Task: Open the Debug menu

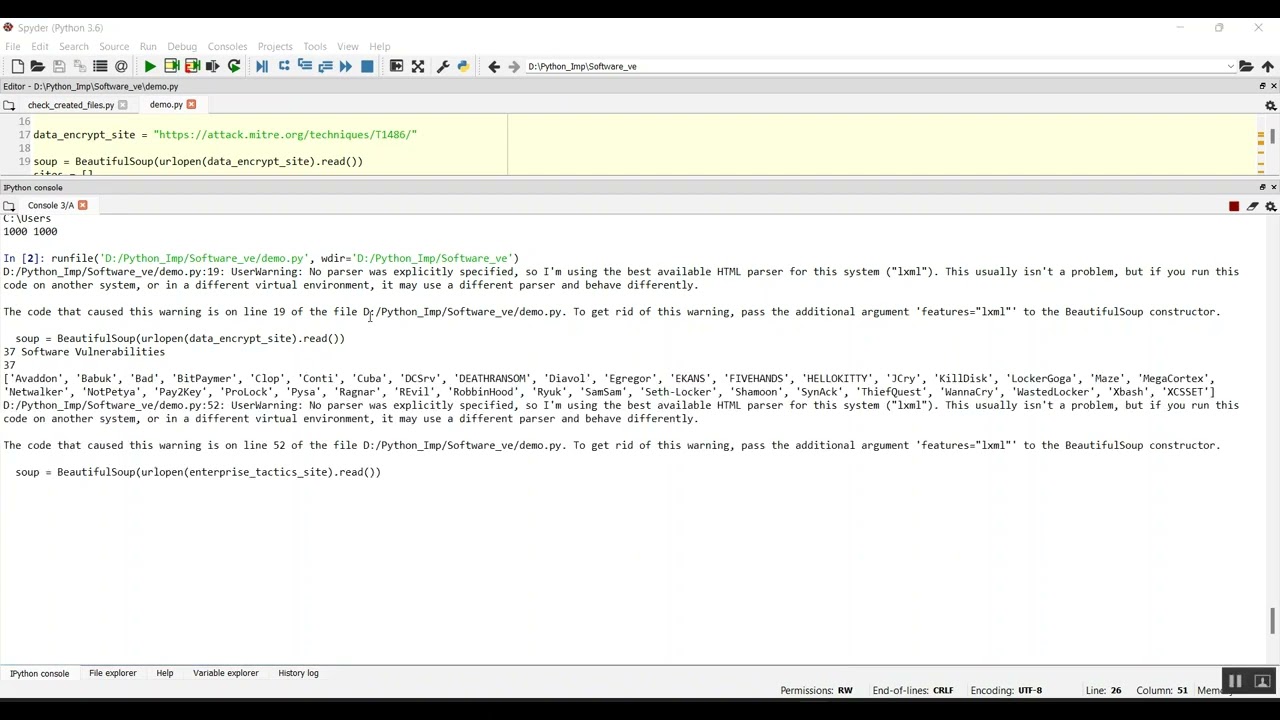Action: coord(182,46)
